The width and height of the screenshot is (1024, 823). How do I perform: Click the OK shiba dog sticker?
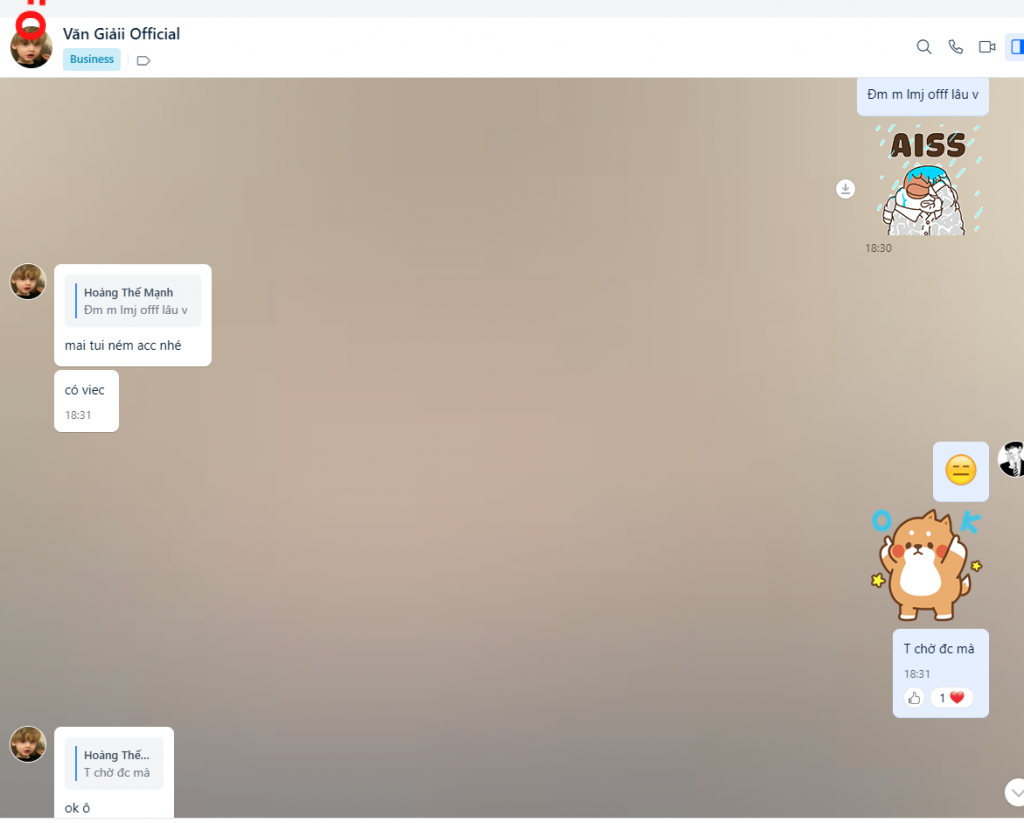click(926, 564)
